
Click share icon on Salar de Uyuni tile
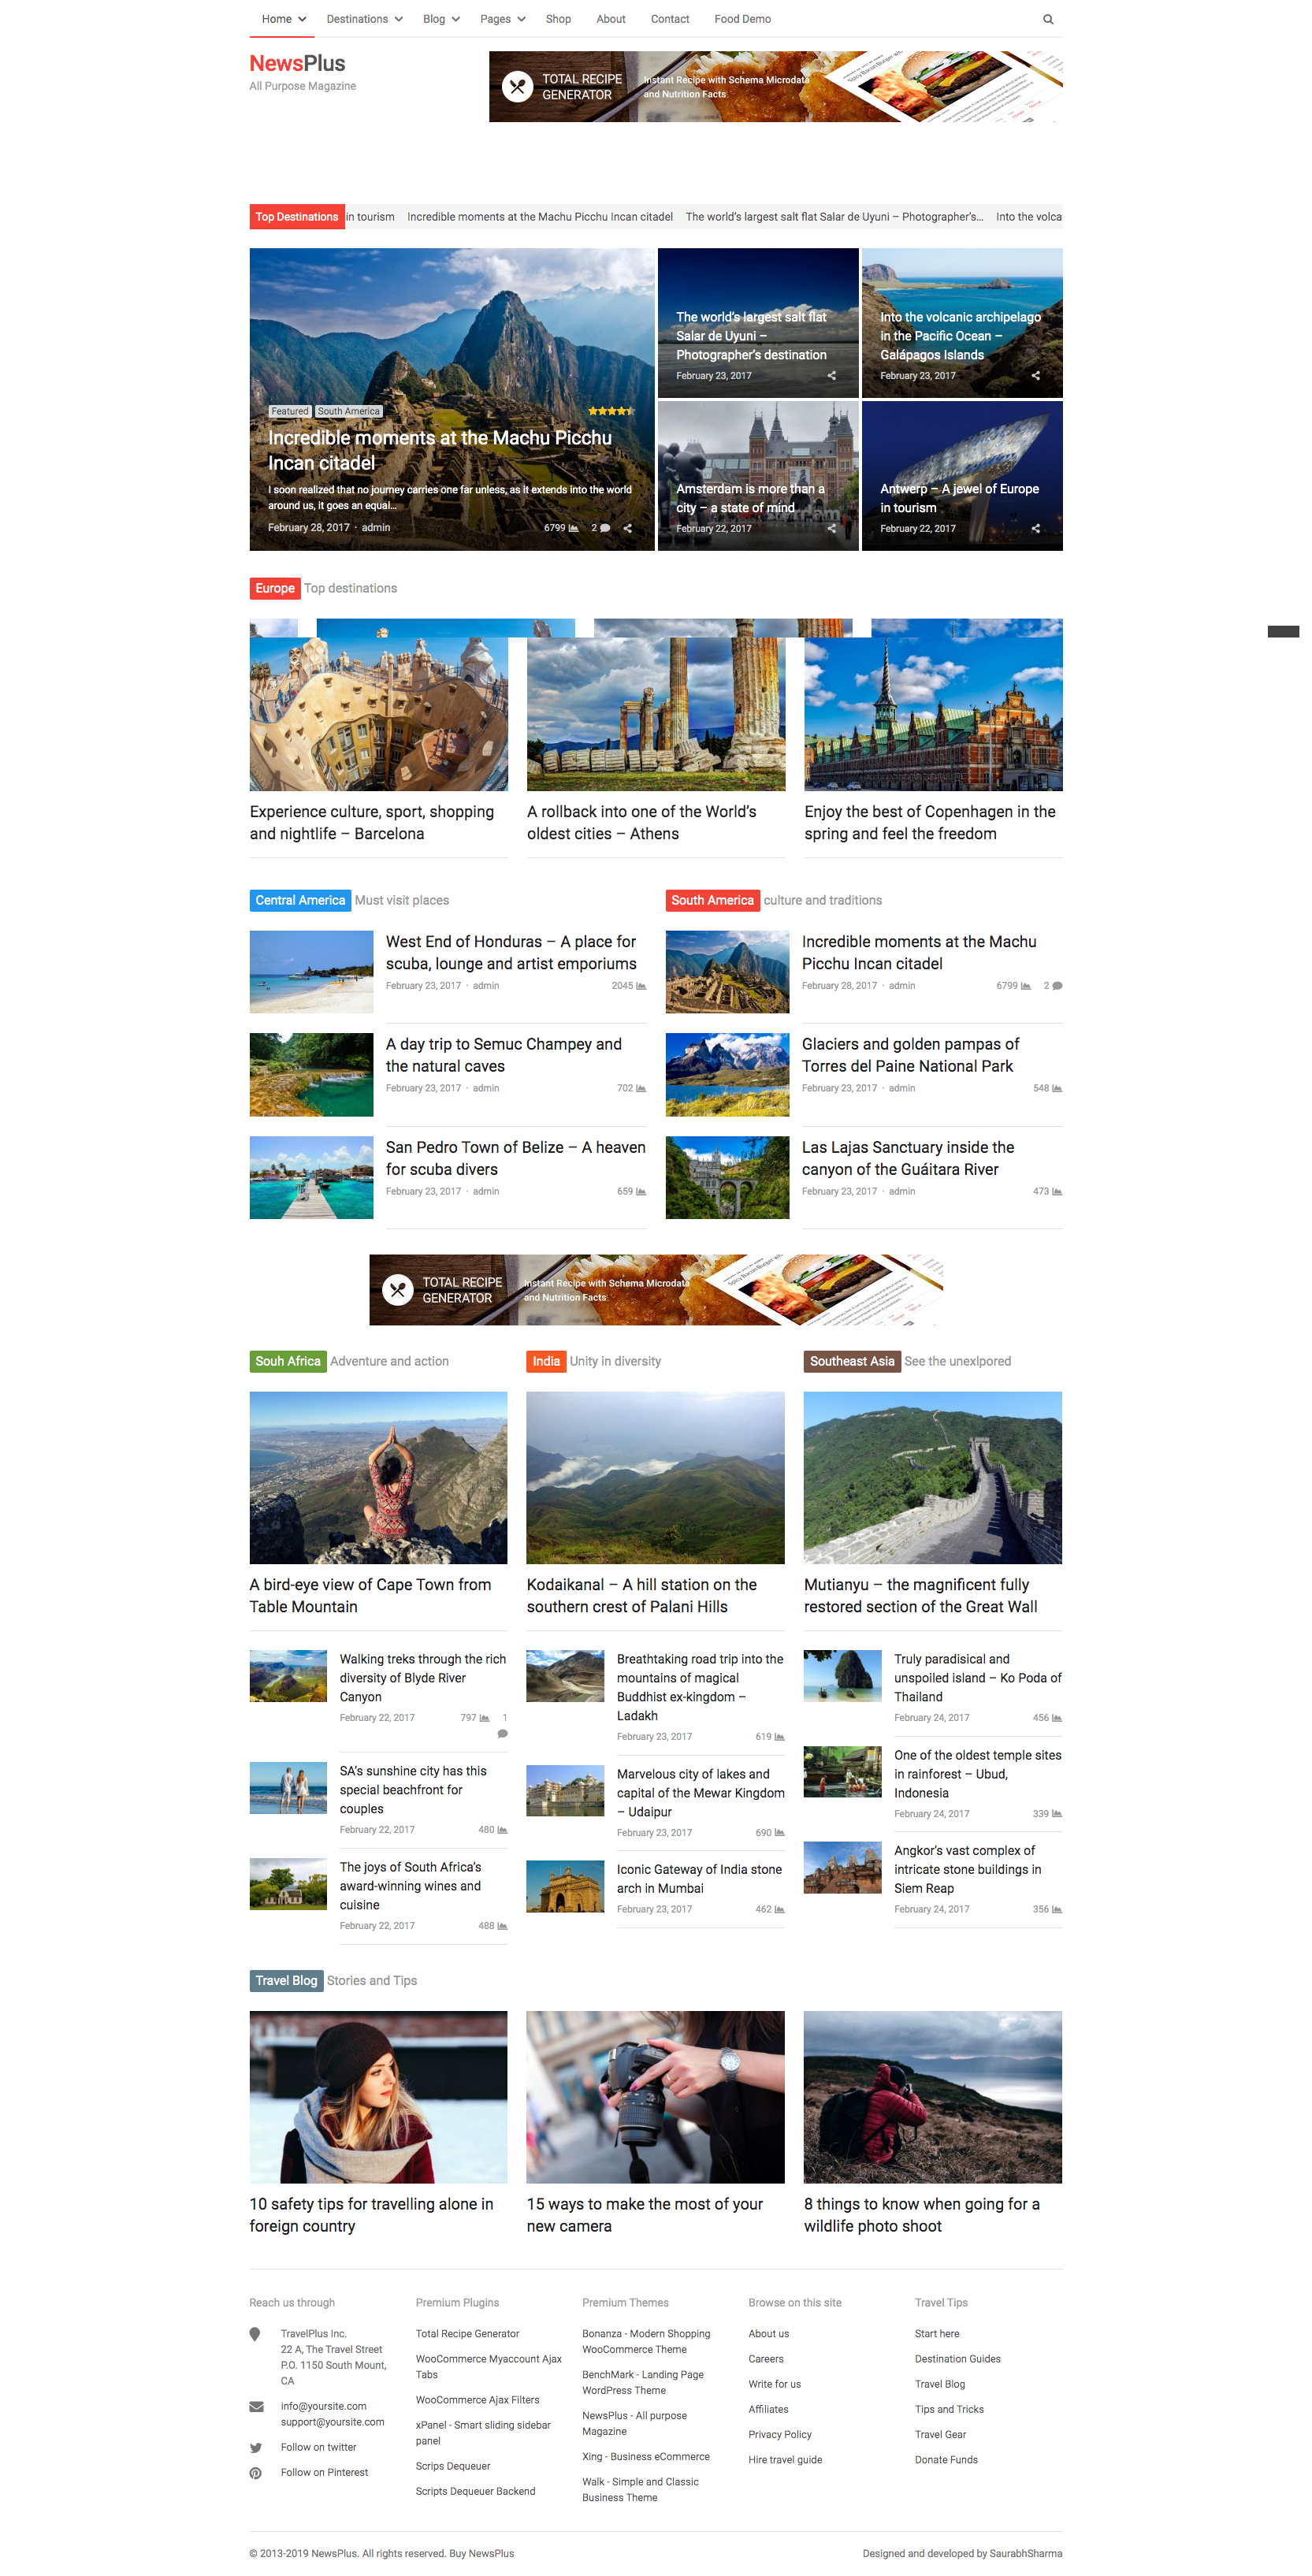[x=832, y=376]
